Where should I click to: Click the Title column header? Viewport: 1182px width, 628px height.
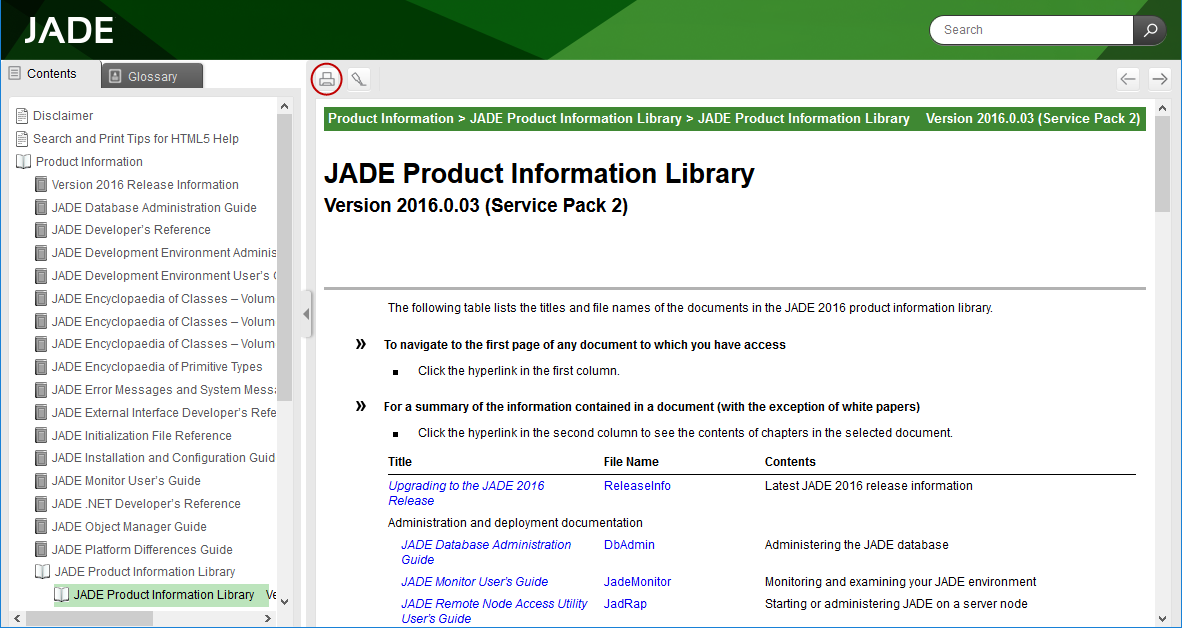[400, 462]
